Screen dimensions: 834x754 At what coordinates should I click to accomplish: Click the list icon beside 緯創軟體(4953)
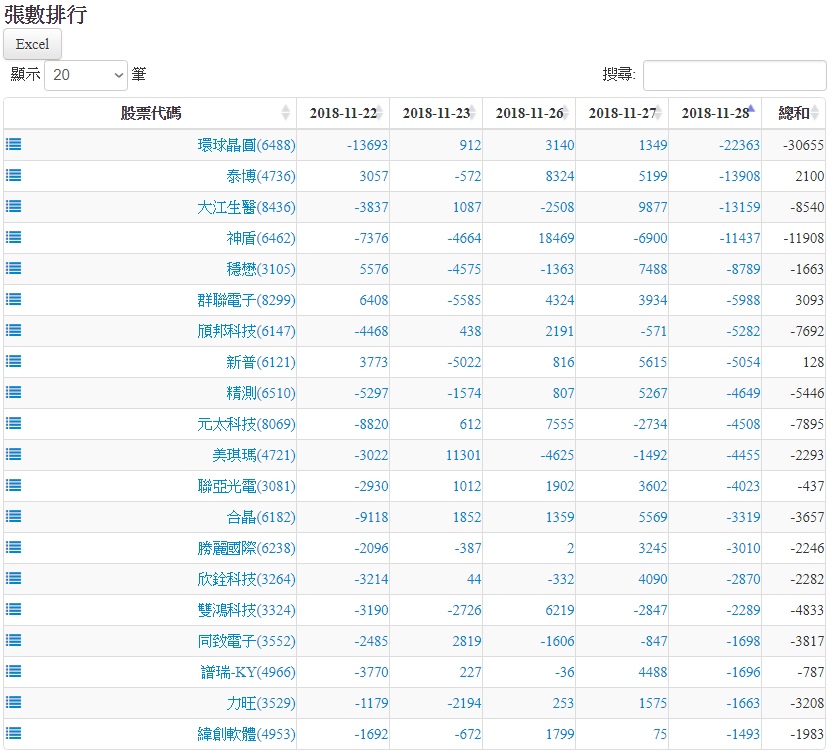click(x=14, y=733)
